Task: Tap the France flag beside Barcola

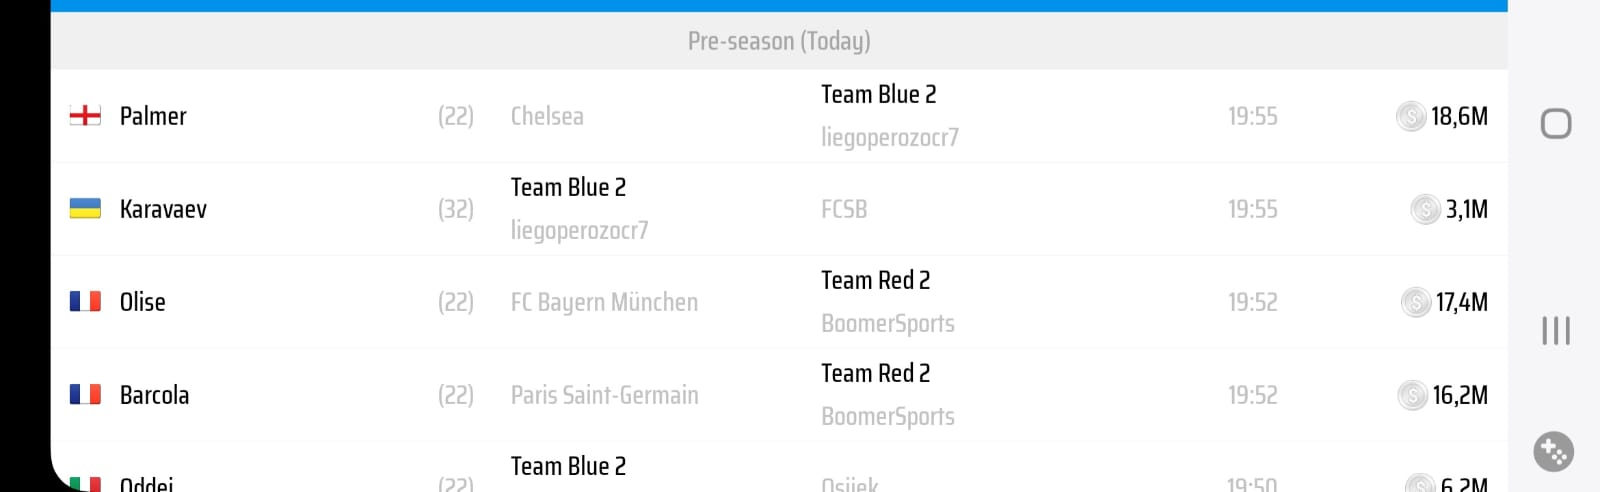Action: coord(85,395)
